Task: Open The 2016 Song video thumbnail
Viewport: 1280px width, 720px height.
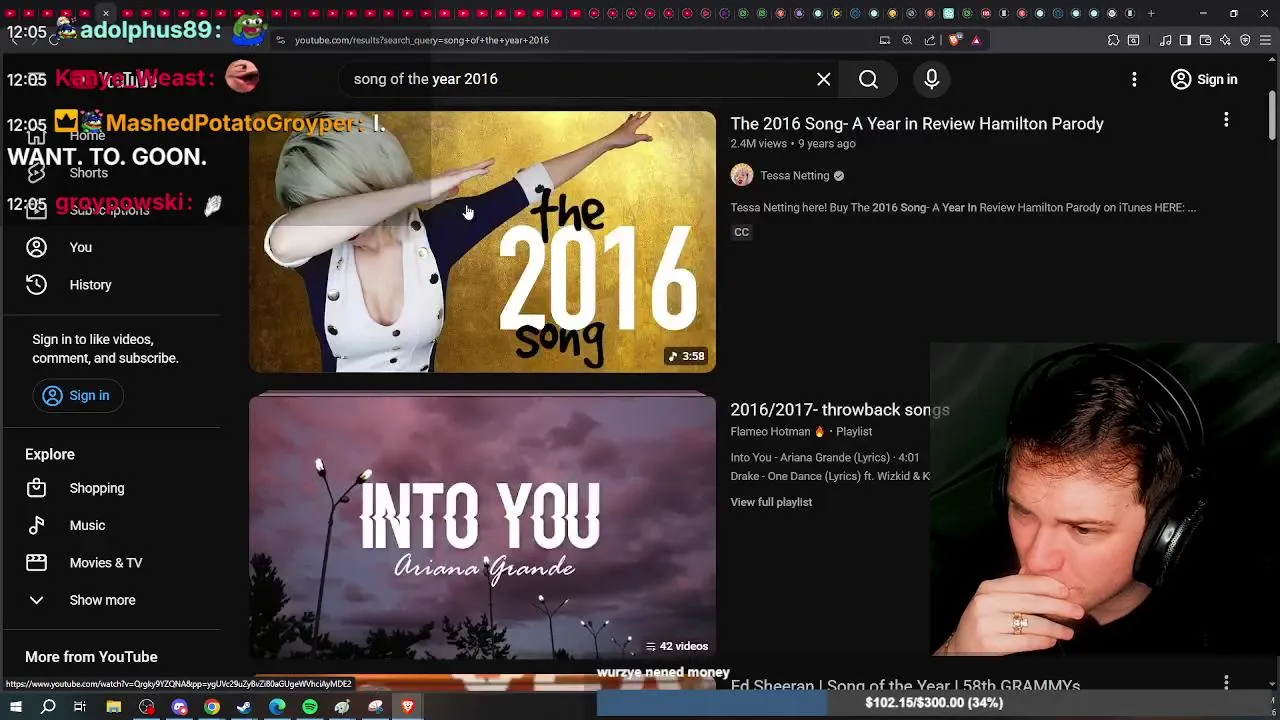Action: 482,242
